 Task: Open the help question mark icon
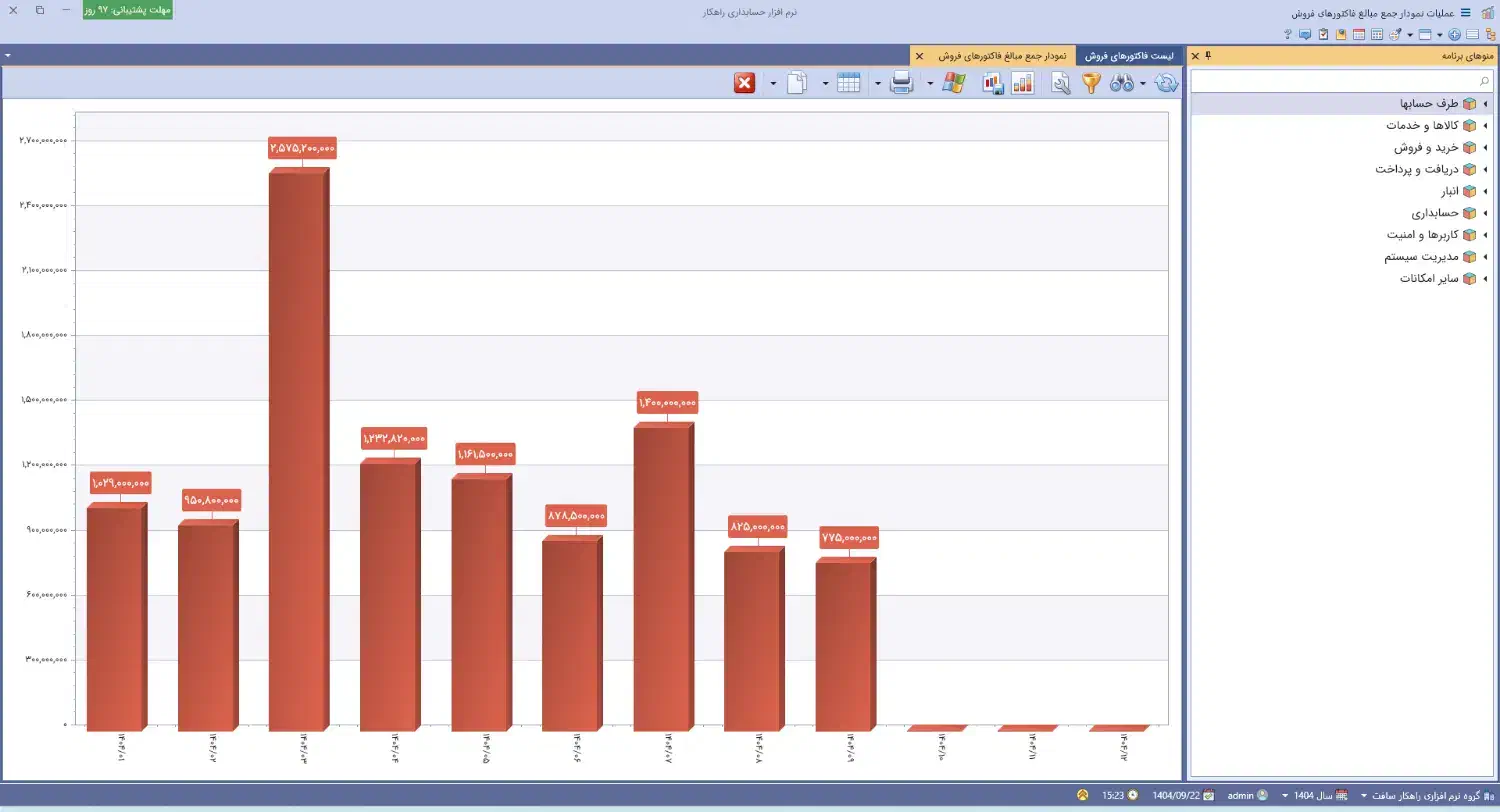1288,34
